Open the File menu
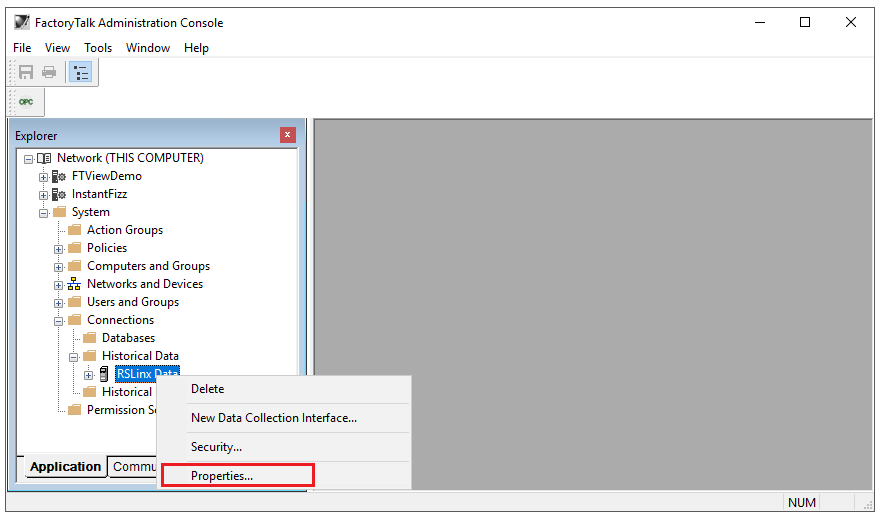This screenshot has height=518, width=882. (22, 48)
